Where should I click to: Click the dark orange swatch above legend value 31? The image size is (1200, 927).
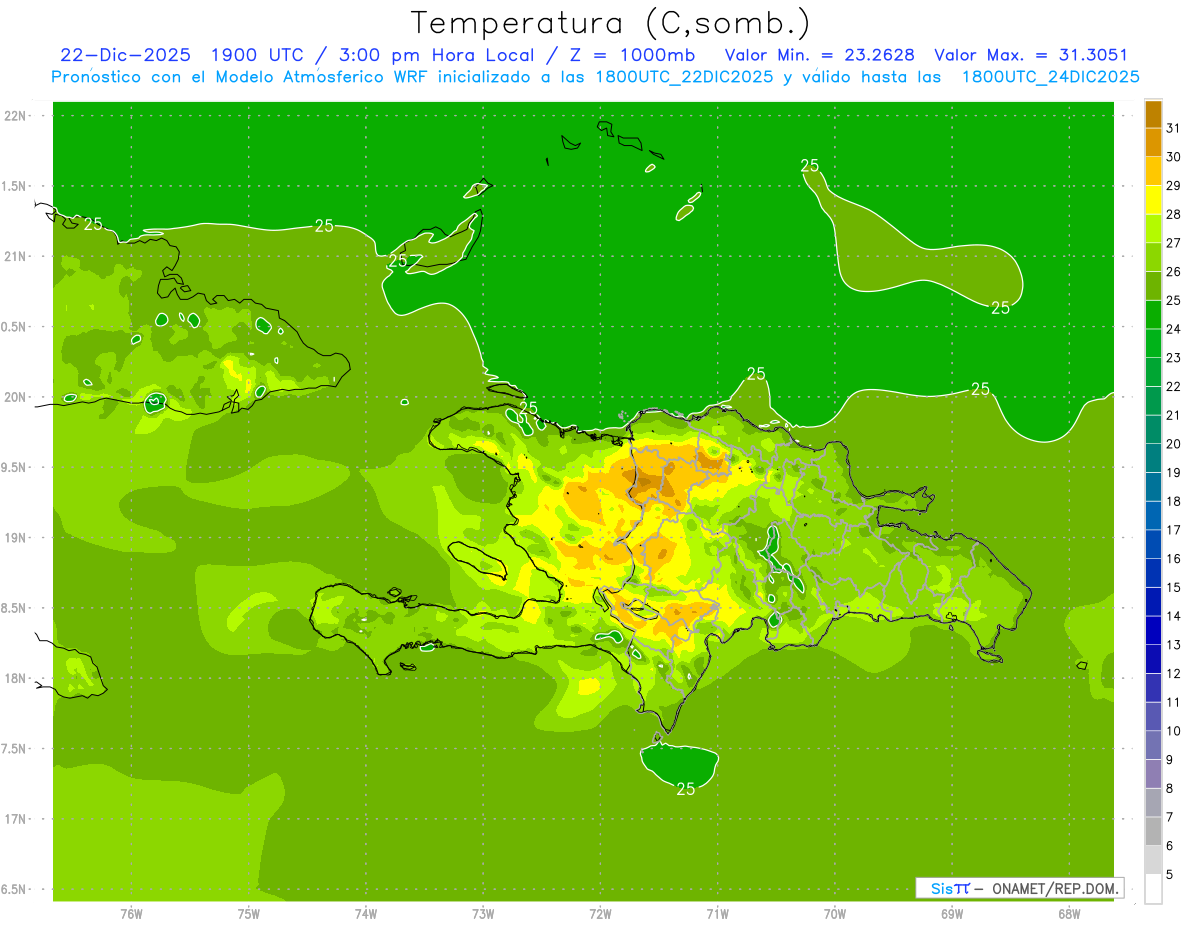1153,114
